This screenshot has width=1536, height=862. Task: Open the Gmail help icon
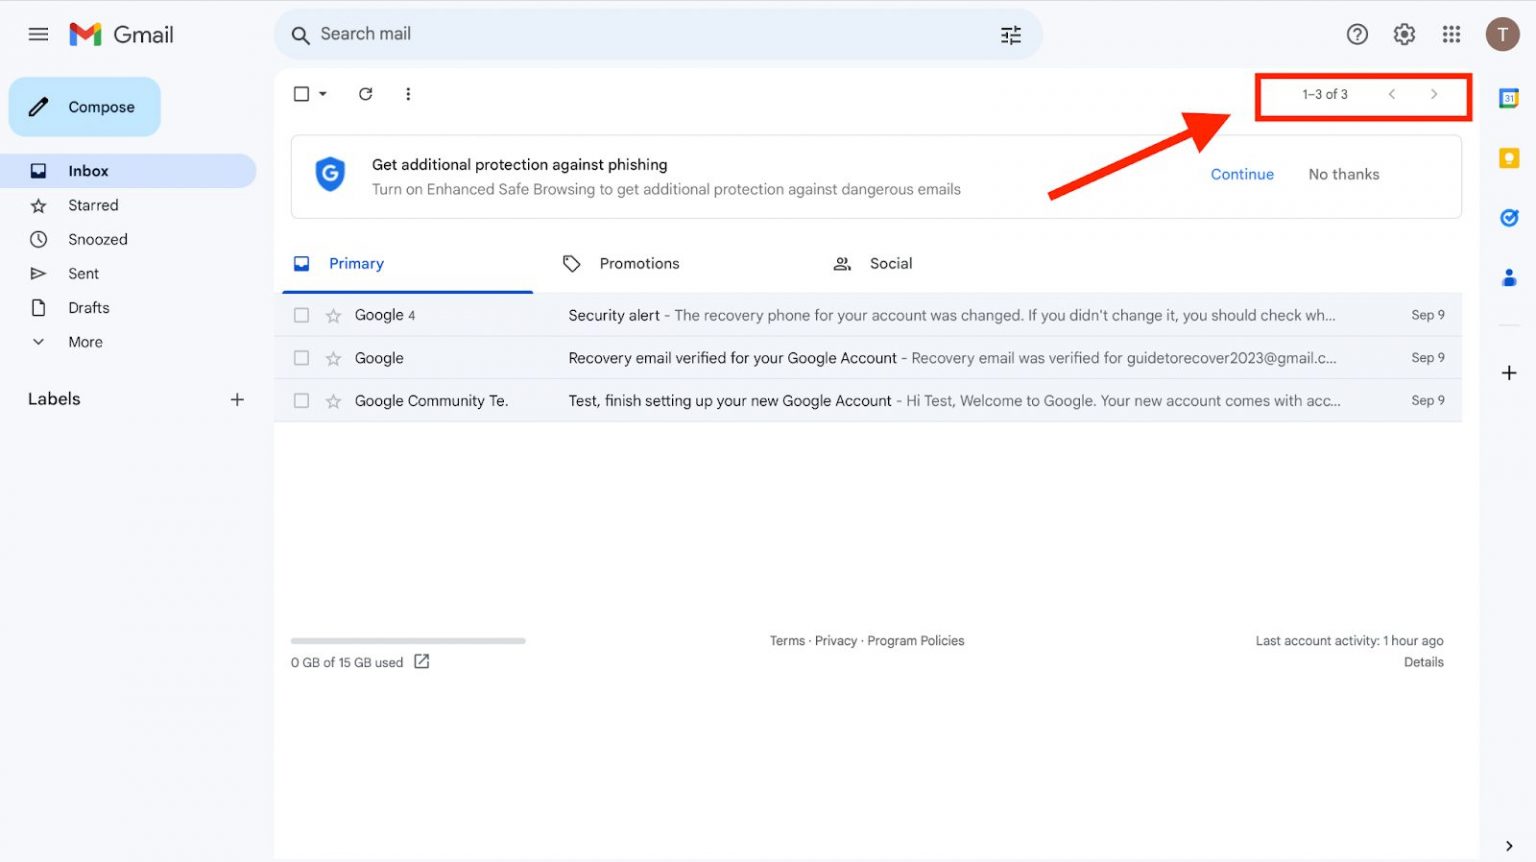tap(1357, 33)
